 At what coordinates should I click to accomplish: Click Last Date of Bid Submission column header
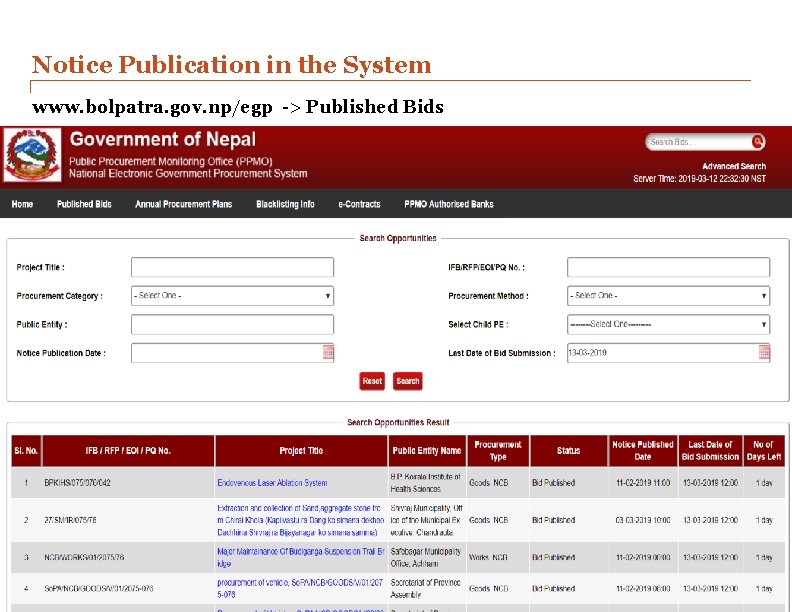point(710,451)
